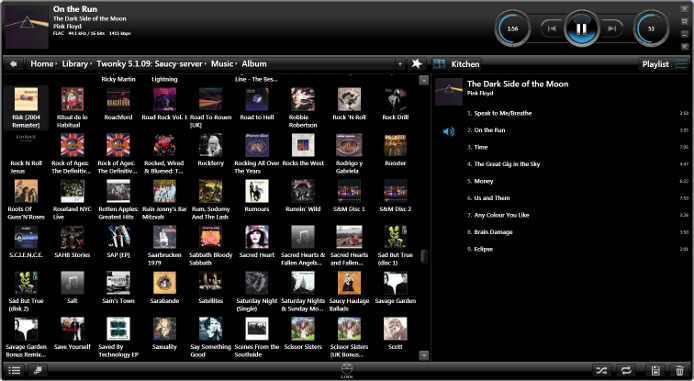Open the Scott album
Viewport: 694px width, 381px height.
click(395, 333)
